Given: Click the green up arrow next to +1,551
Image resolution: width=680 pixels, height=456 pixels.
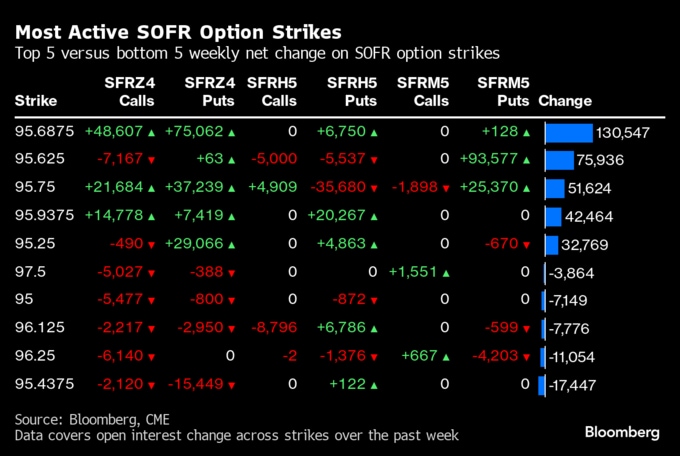Looking at the screenshot, I should pyautogui.click(x=446, y=273).
